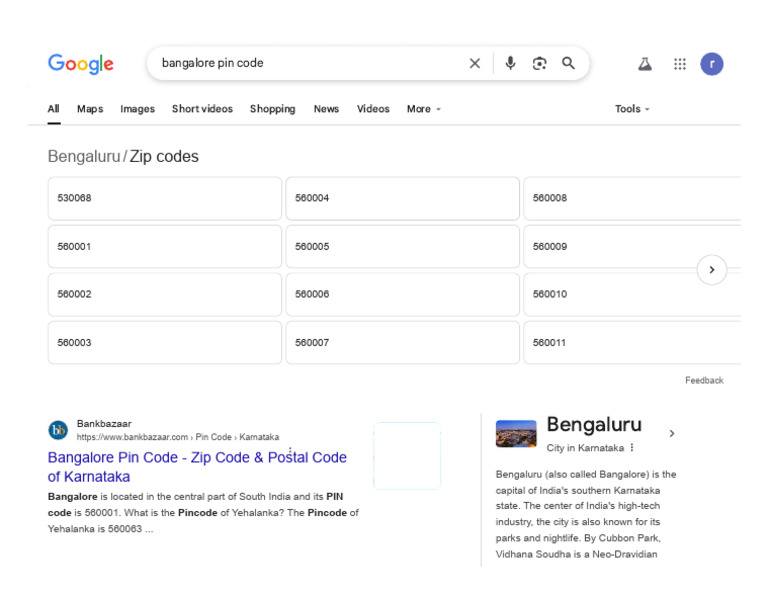
Task: Open the Google account profile avatar
Action: 711,64
